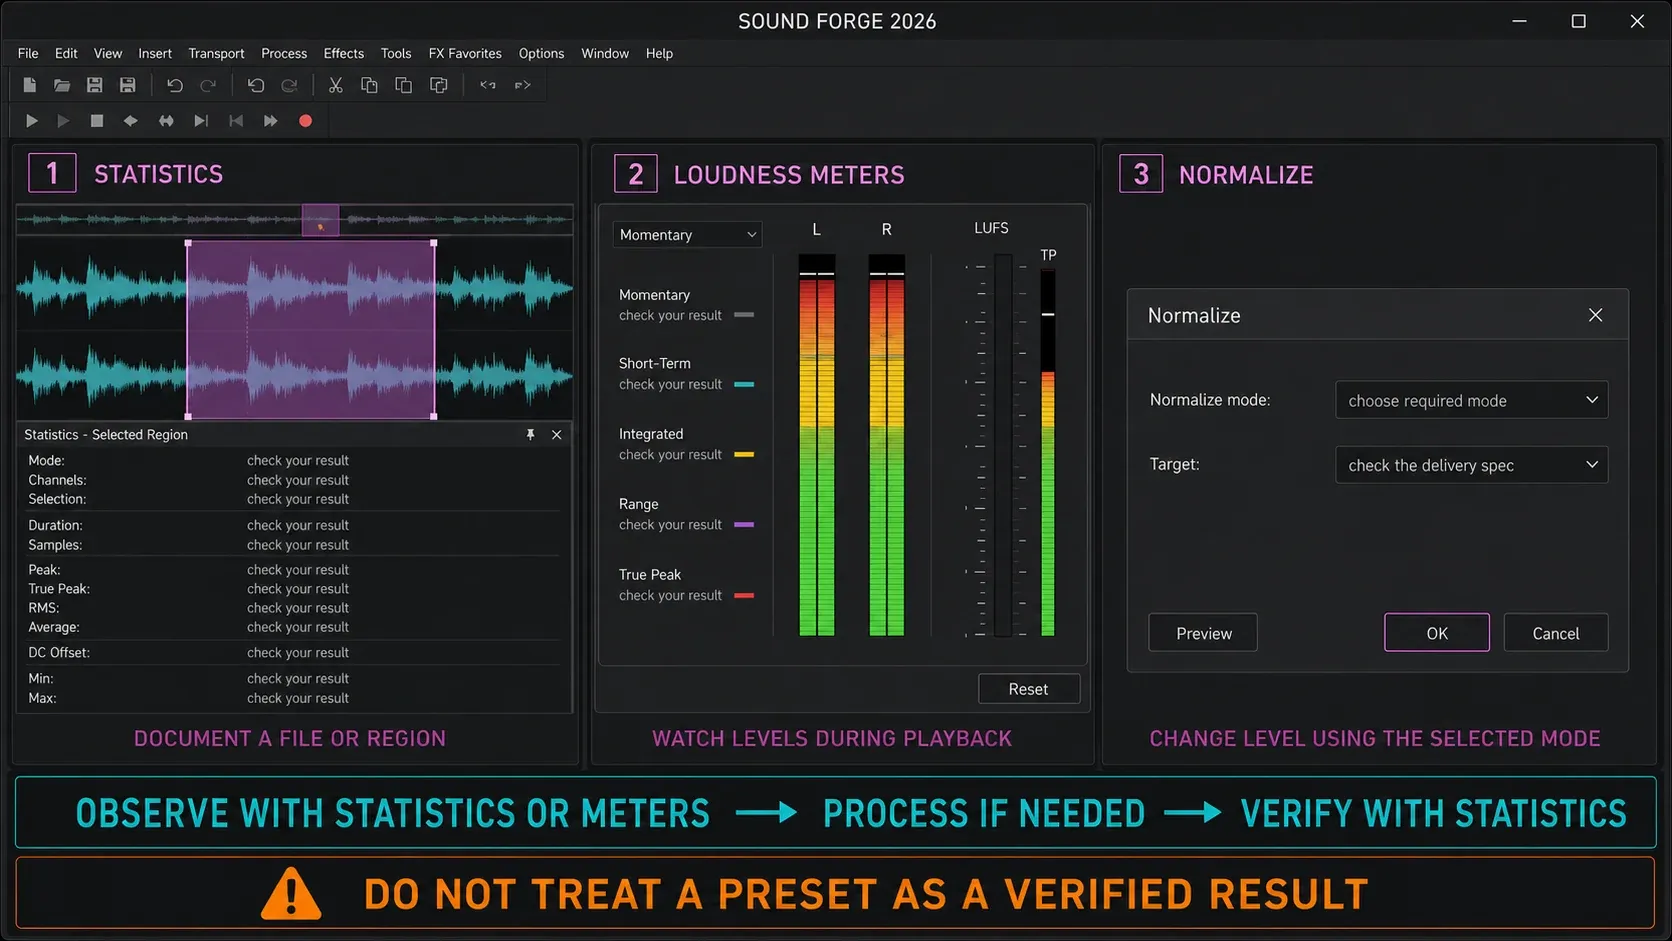Click inside the purple selected waveform region
Screen dimensions: 1672x941
tap(311, 329)
